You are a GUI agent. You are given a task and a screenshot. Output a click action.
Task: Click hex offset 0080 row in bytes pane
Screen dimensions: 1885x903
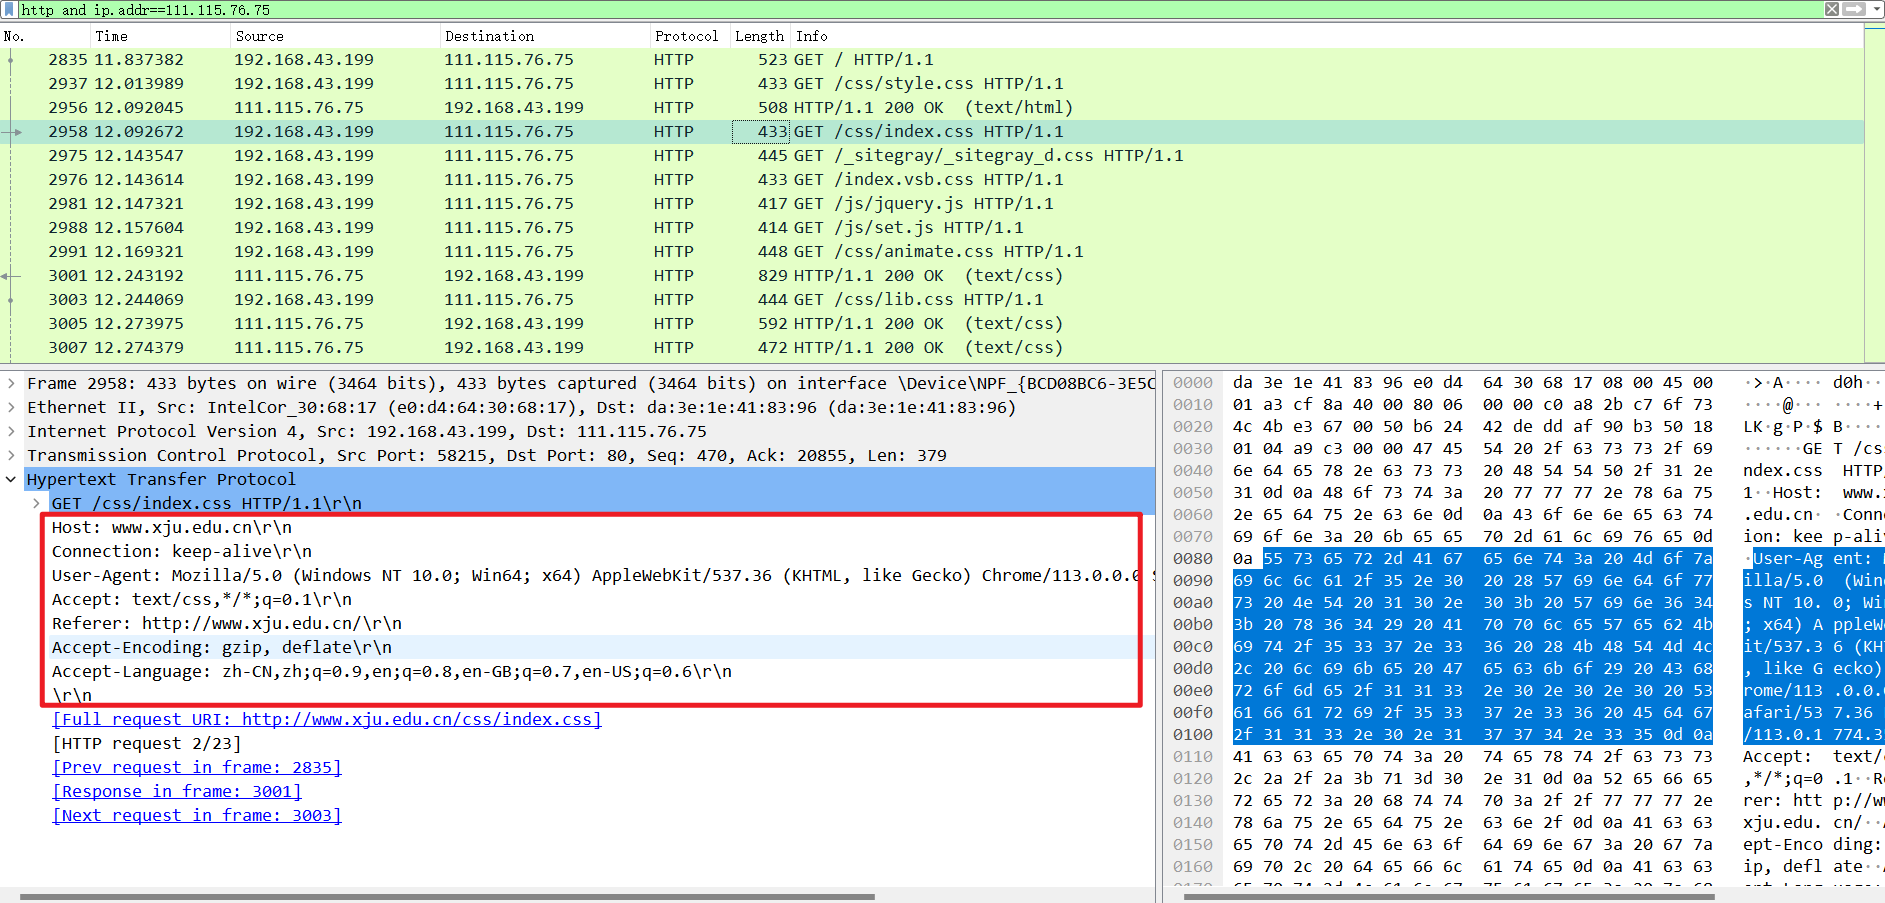pos(1193,559)
